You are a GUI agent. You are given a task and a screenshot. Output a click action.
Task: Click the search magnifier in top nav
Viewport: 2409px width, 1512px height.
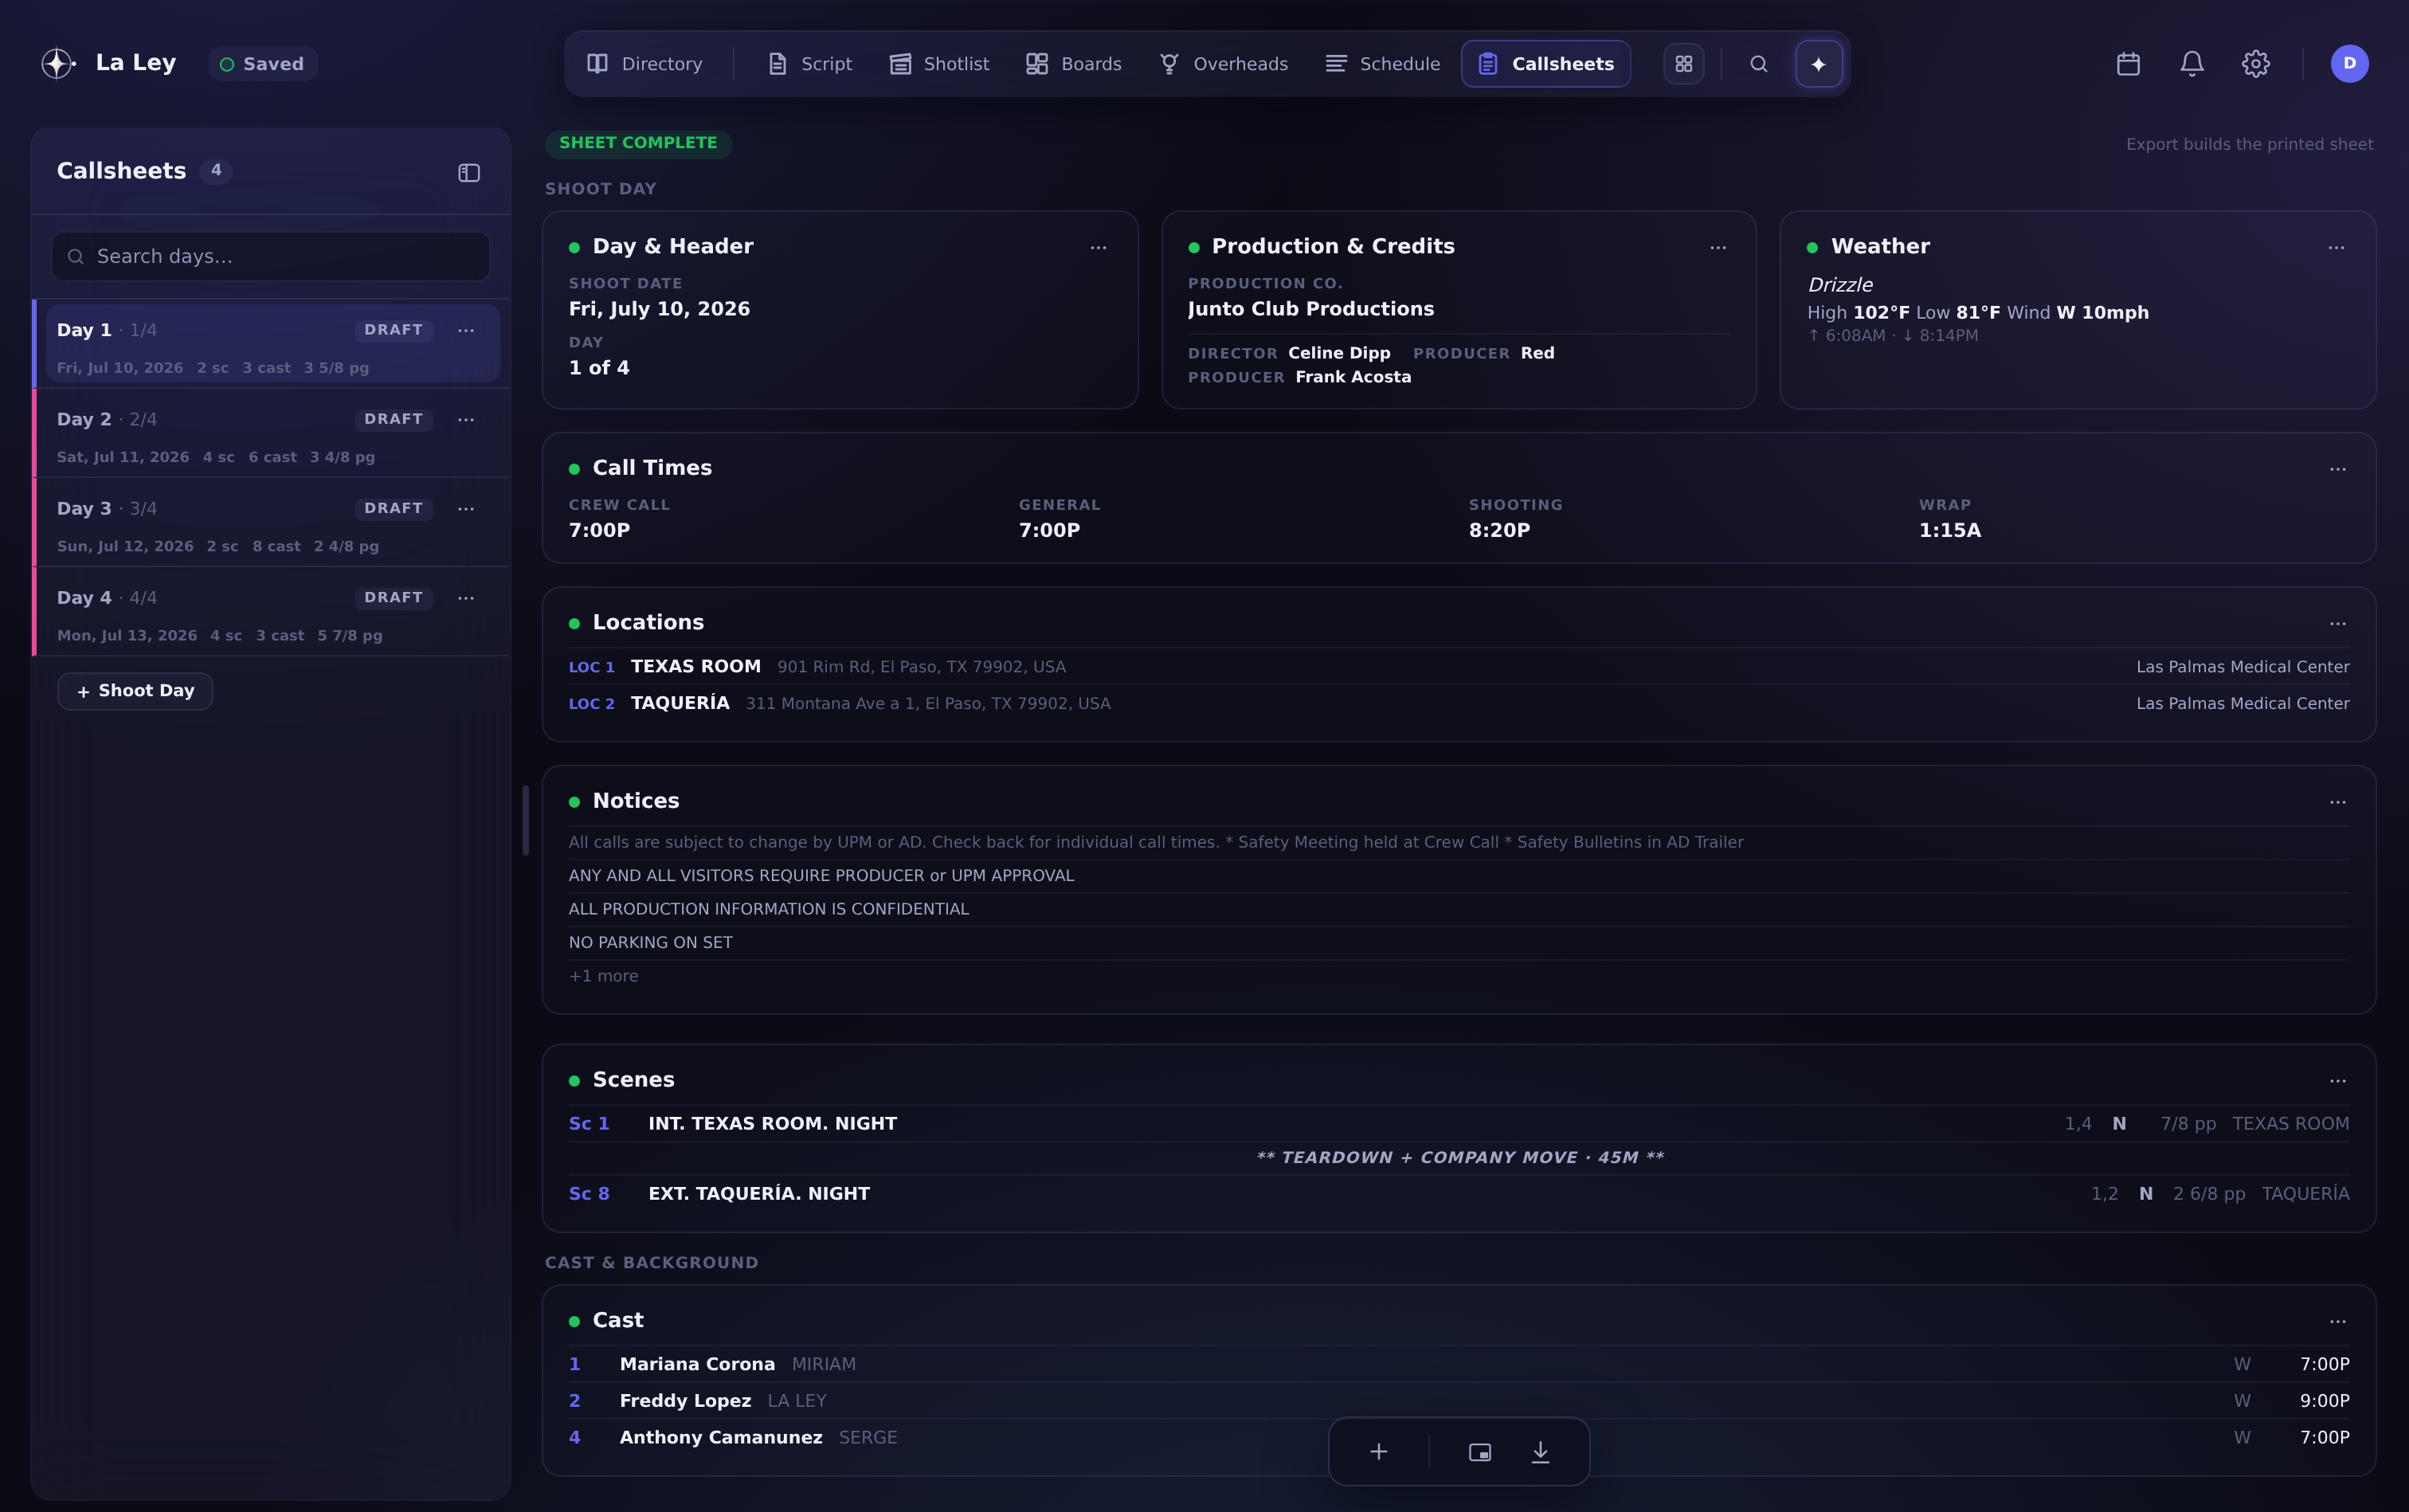(x=1758, y=64)
